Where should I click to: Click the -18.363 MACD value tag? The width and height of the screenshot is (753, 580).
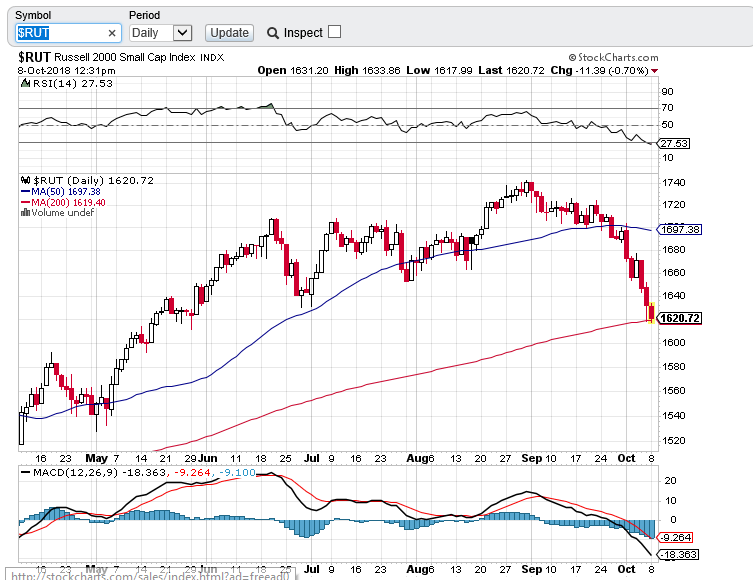click(678, 555)
